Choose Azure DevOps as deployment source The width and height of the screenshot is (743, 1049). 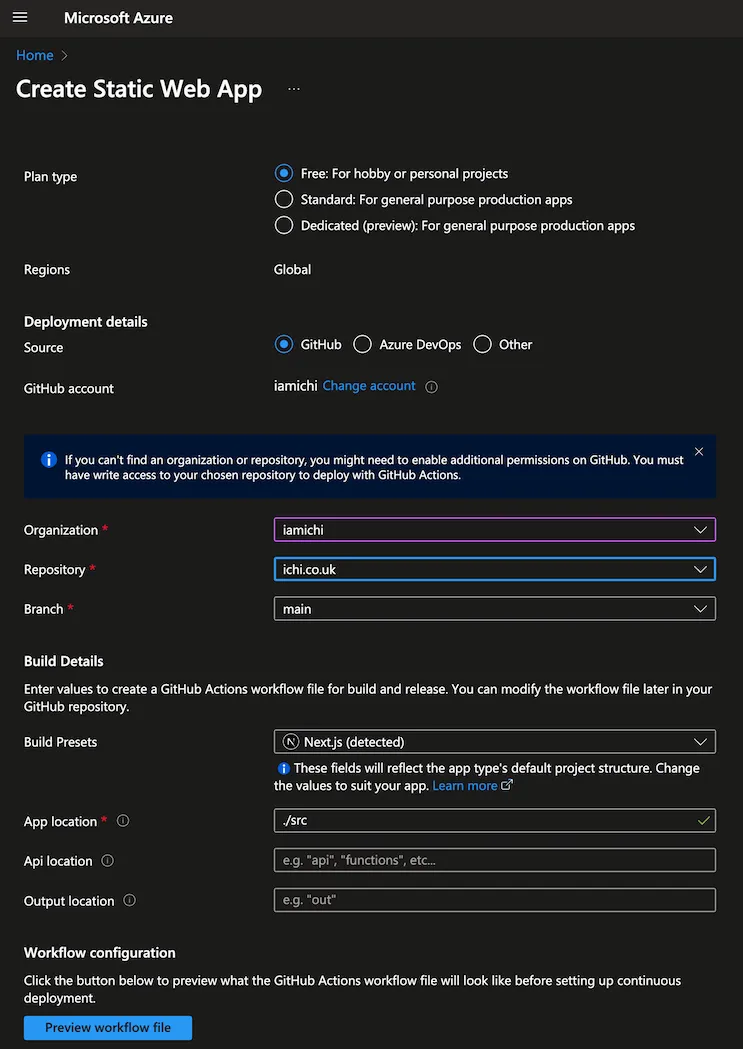pyautogui.click(x=362, y=345)
